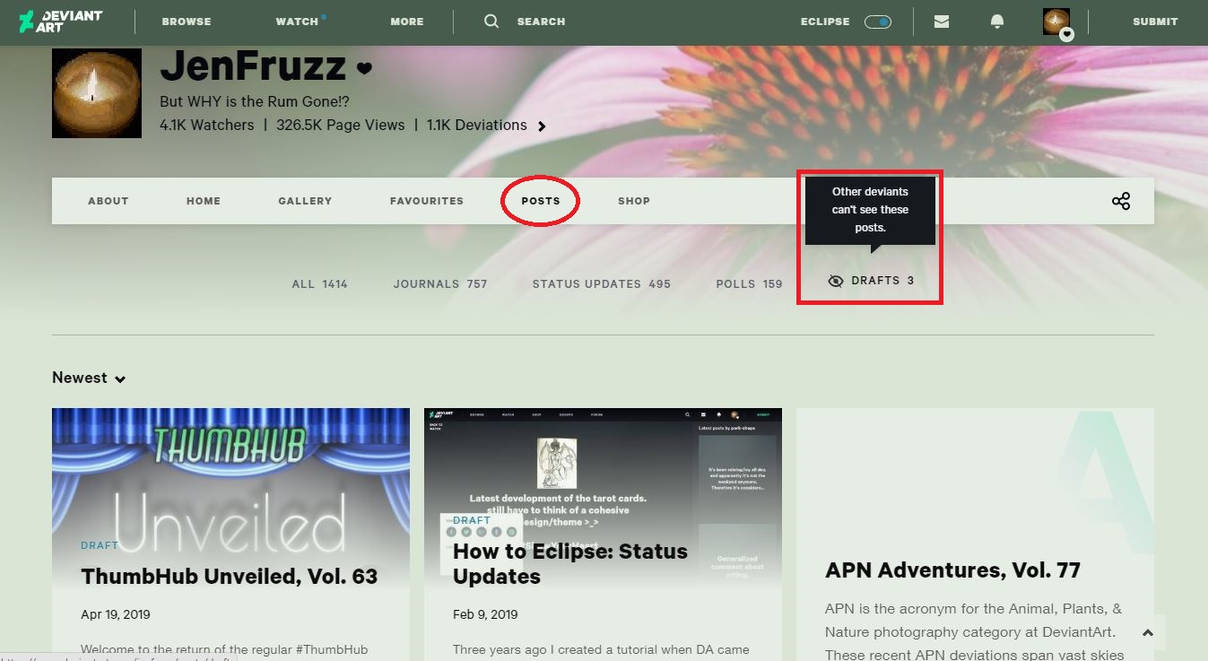Click the 1.1K Deviations link
This screenshot has height=661, width=1208.
coord(477,125)
